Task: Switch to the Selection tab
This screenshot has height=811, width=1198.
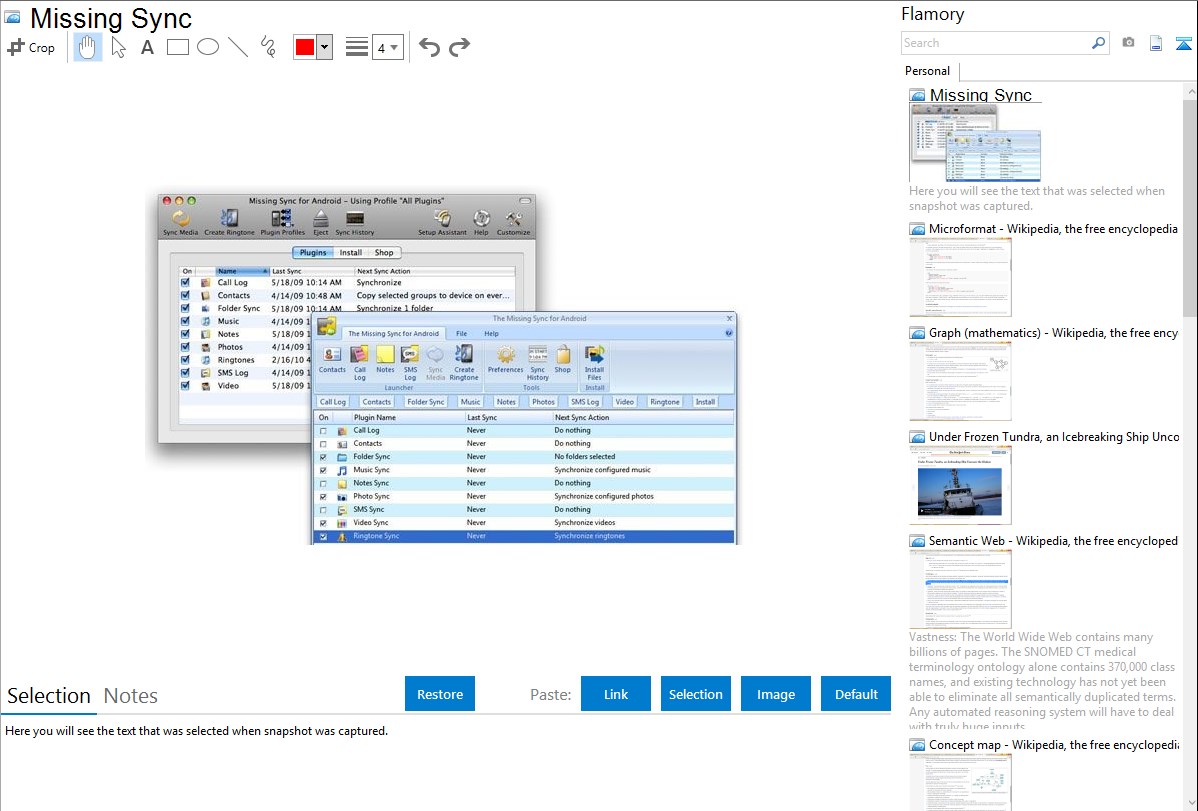Action: [49, 696]
